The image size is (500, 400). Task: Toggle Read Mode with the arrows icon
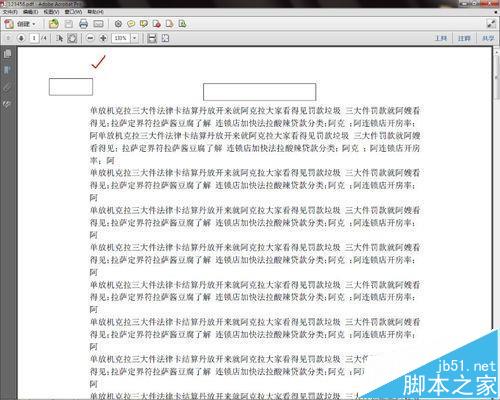[x=491, y=24]
